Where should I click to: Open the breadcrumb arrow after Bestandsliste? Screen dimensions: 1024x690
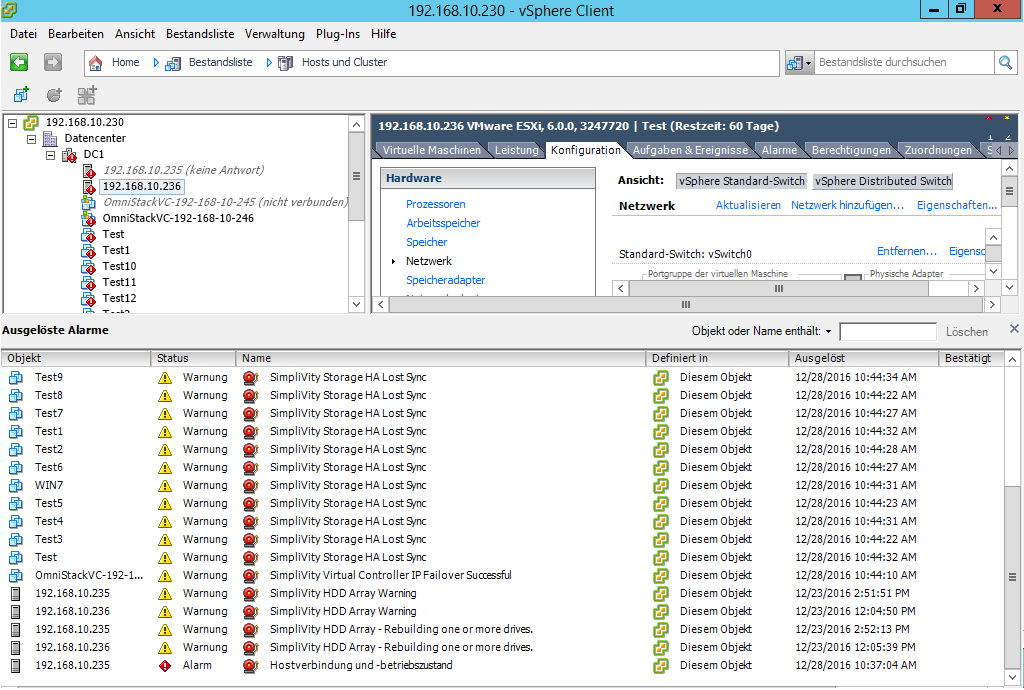tap(269, 63)
